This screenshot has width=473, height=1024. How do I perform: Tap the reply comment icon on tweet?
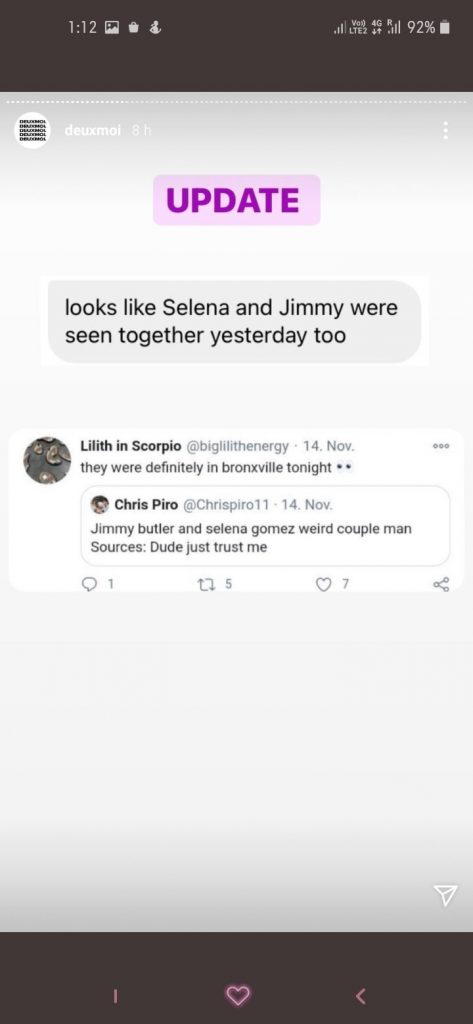(x=89, y=584)
